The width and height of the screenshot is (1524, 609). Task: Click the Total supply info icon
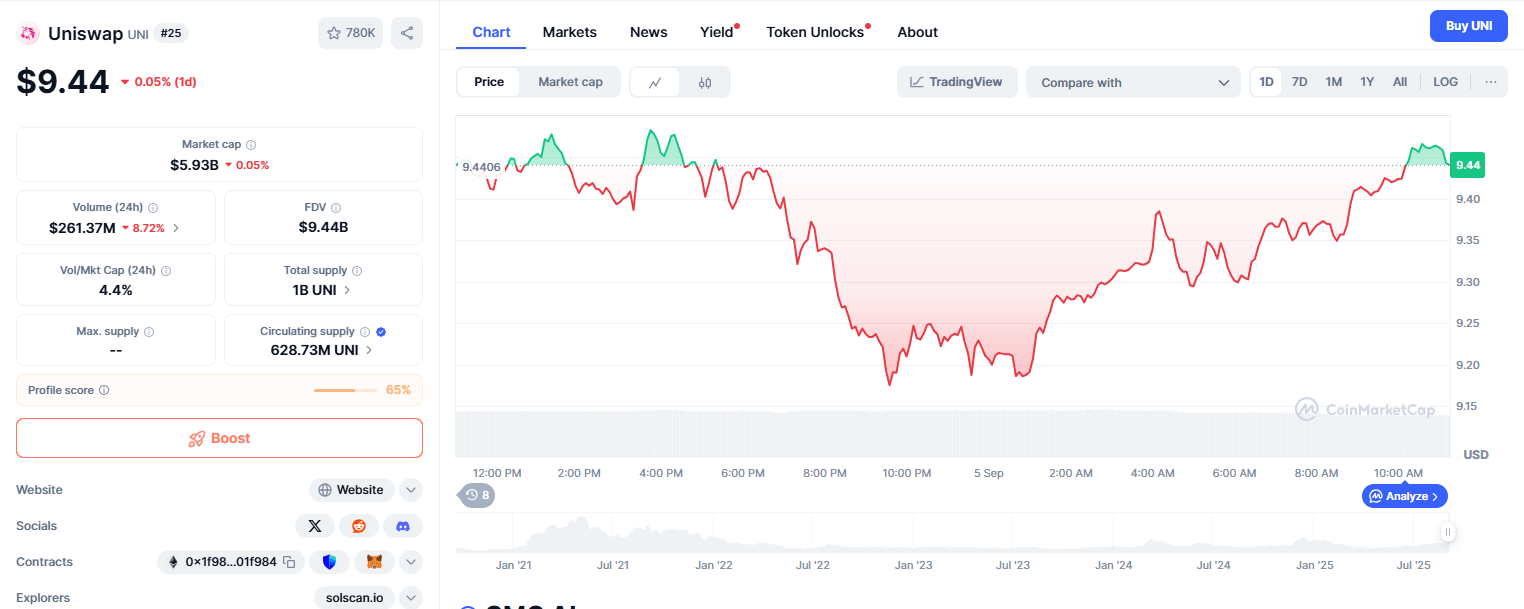click(357, 271)
